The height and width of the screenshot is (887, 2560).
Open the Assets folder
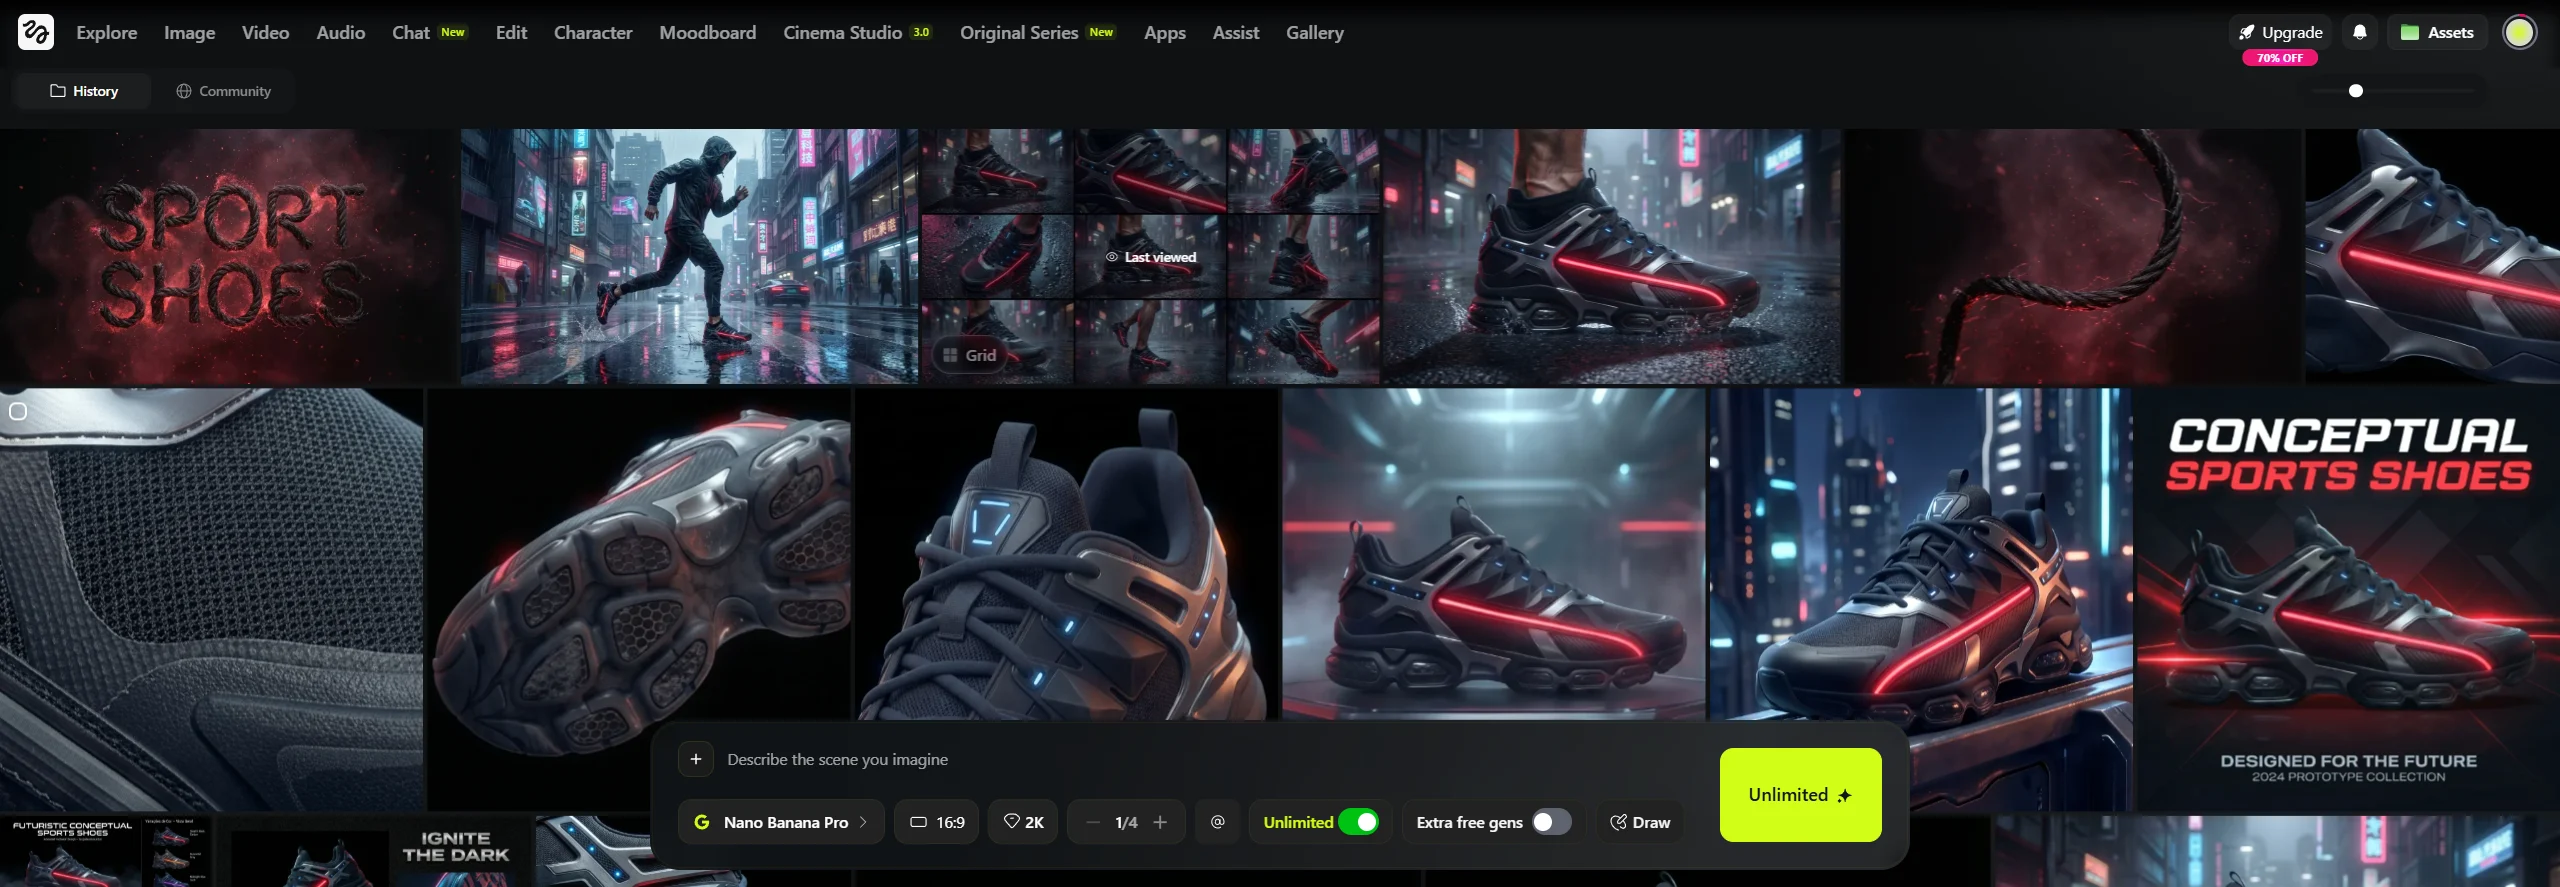[2437, 32]
